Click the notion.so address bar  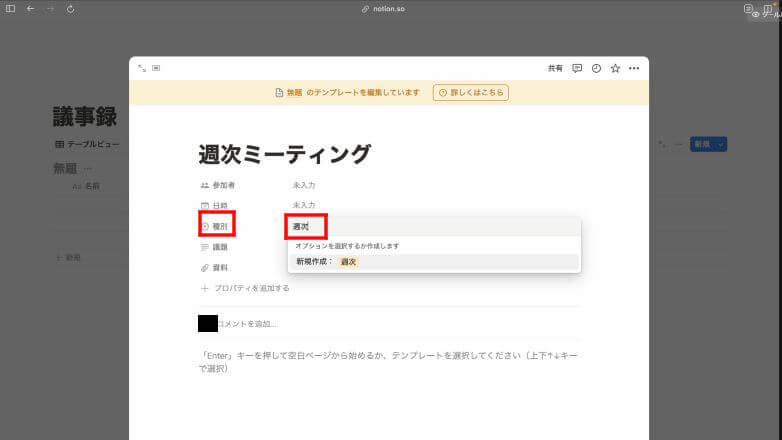(x=384, y=9)
